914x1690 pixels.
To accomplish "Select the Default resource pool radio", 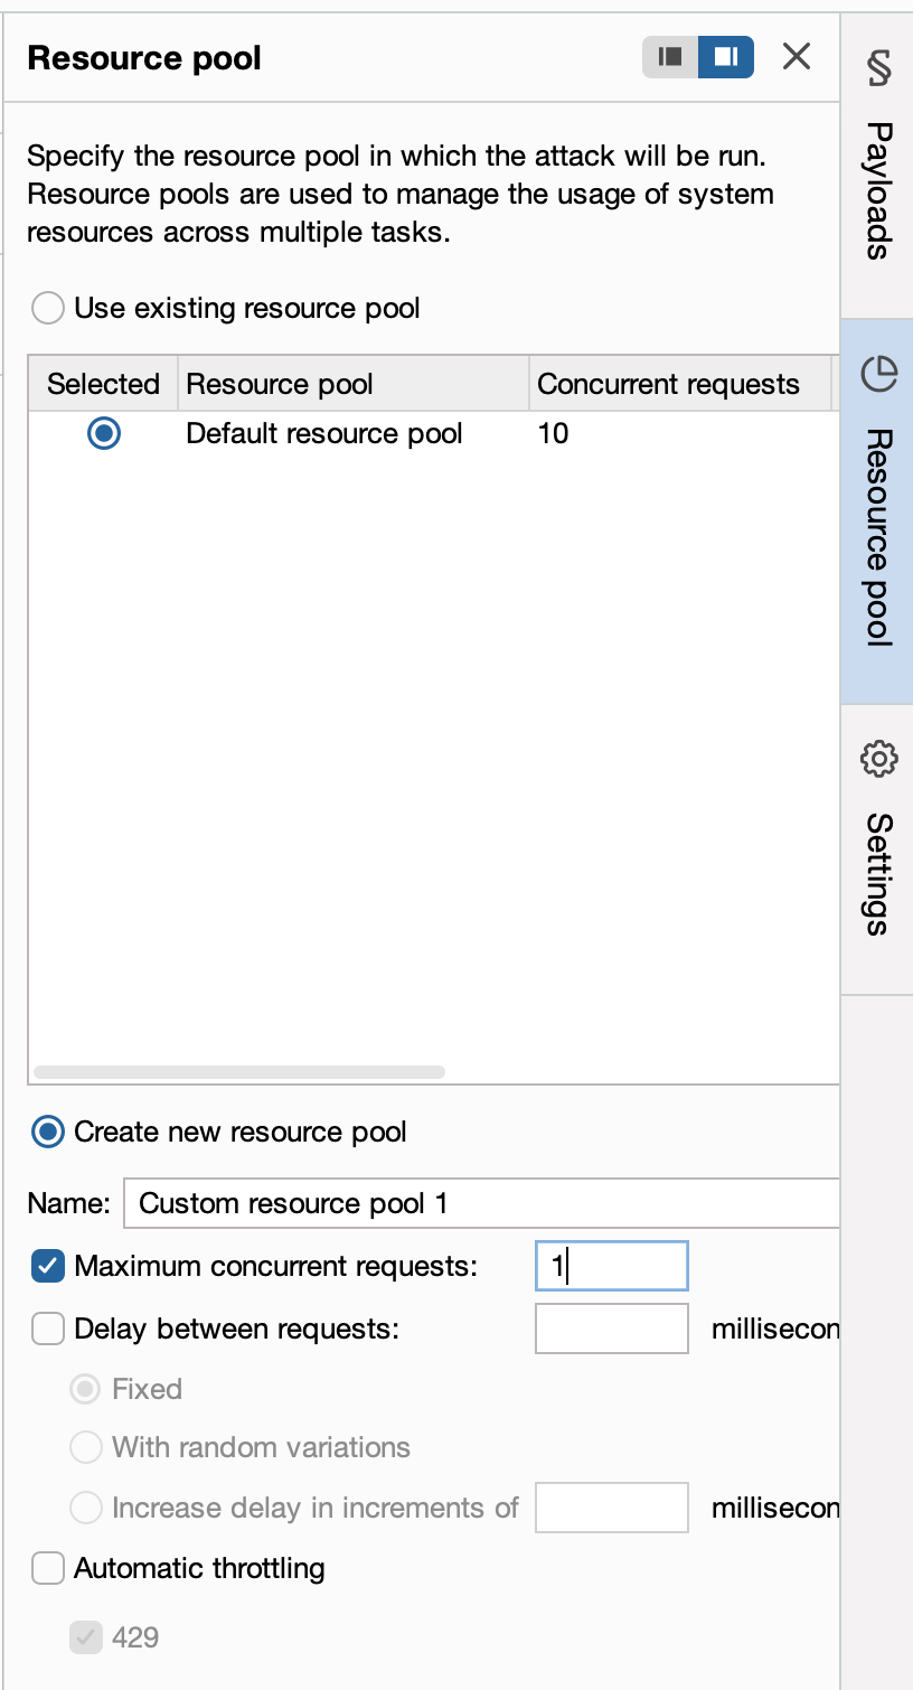I will tap(104, 433).
